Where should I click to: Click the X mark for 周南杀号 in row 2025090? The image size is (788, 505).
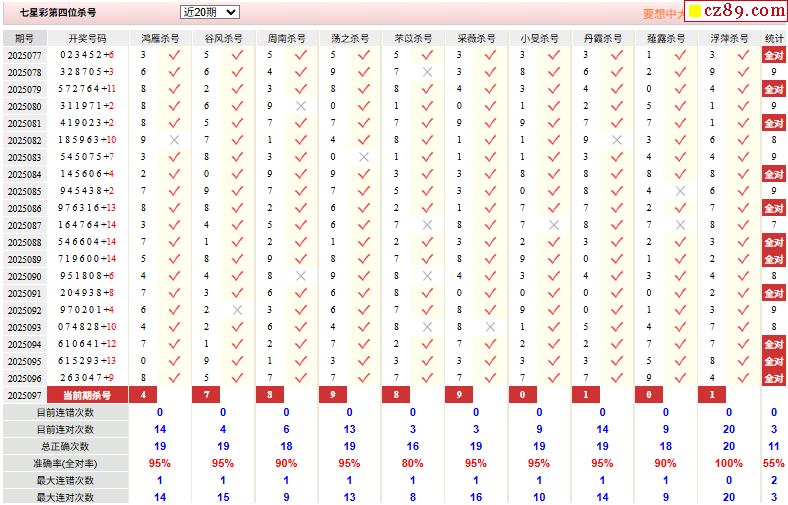tap(301, 276)
